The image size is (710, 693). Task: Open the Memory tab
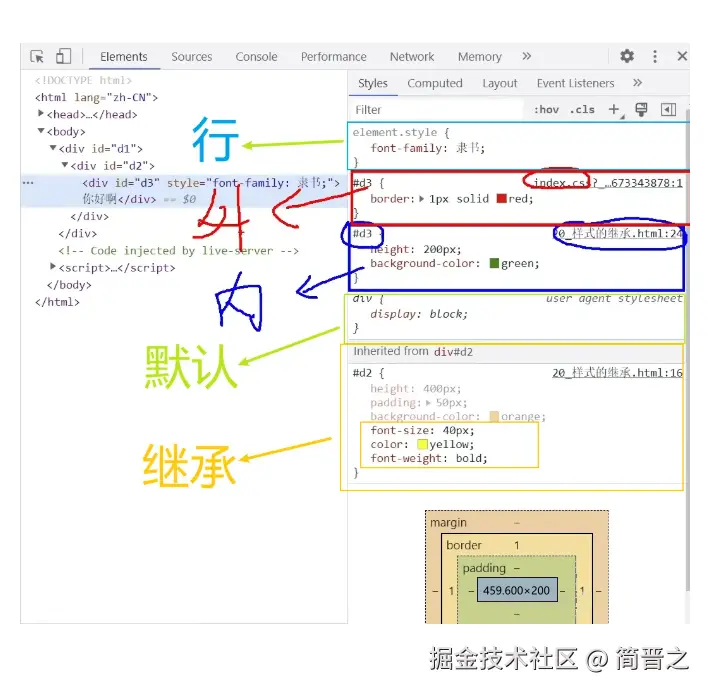[x=480, y=57]
